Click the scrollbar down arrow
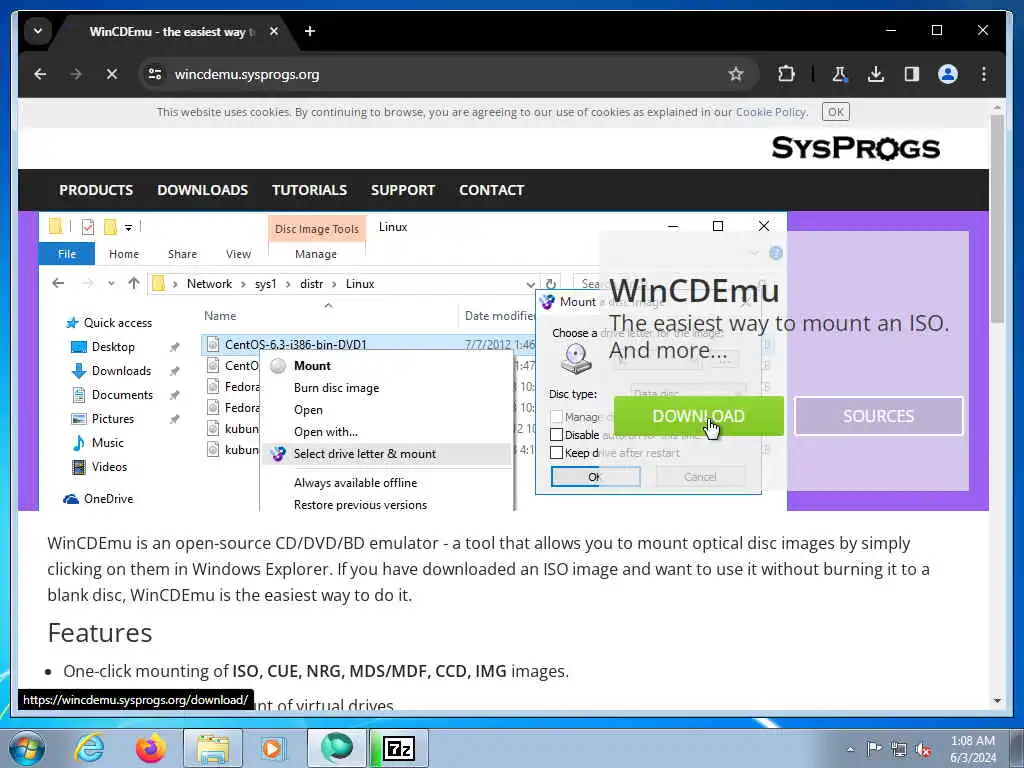This screenshot has height=768, width=1024. (997, 701)
